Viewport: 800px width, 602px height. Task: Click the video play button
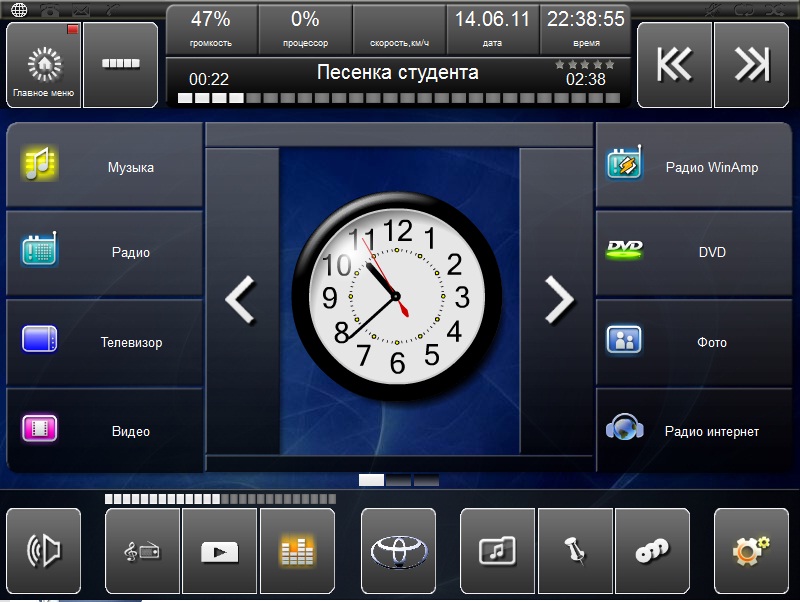(219, 550)
